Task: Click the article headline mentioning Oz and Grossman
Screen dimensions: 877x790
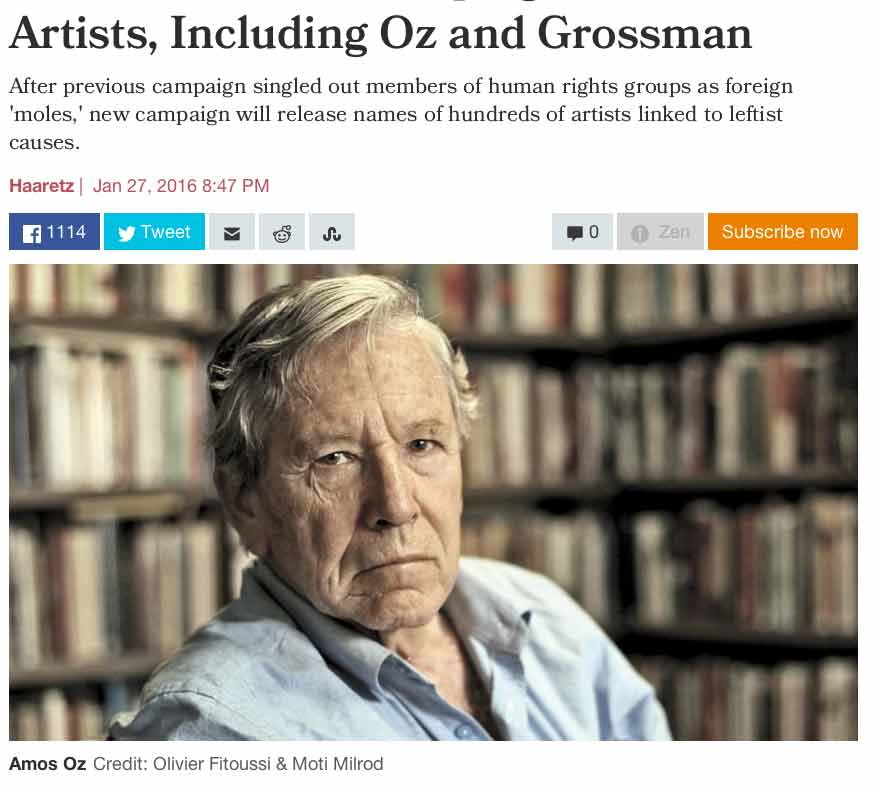Action: [x=380, y=33]
